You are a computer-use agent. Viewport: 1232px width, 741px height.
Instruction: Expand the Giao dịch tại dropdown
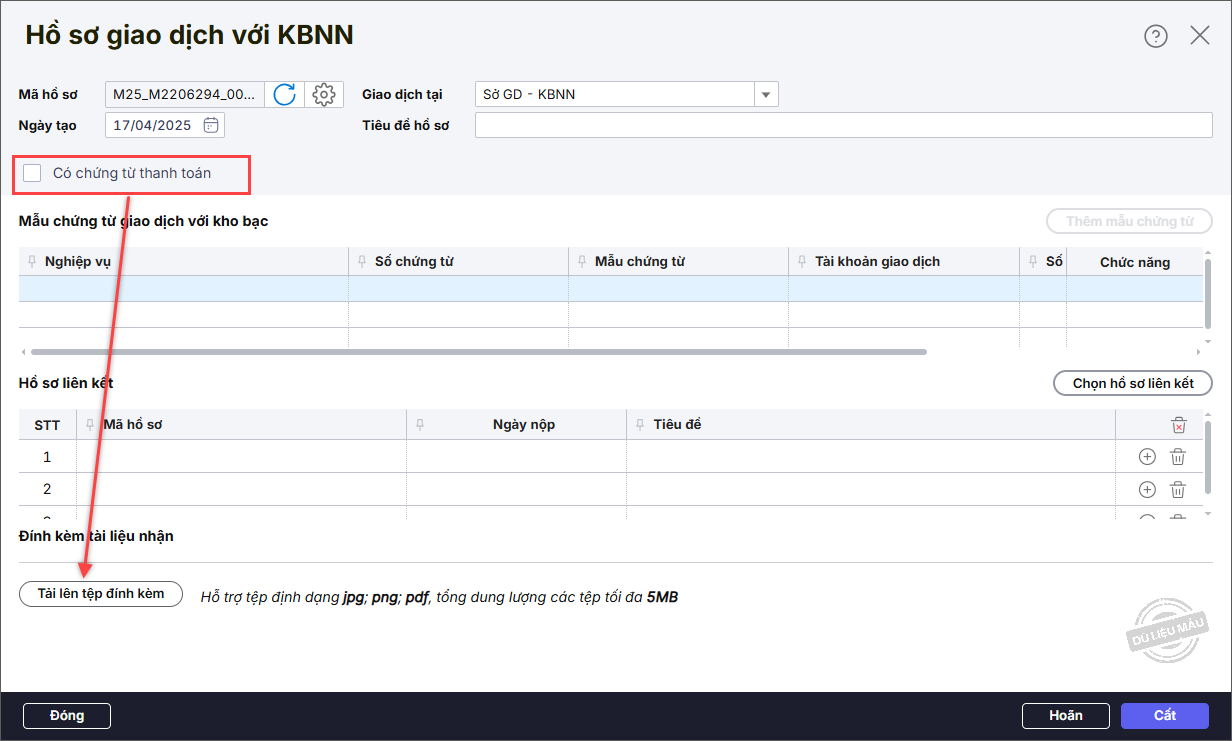[766, 95]
